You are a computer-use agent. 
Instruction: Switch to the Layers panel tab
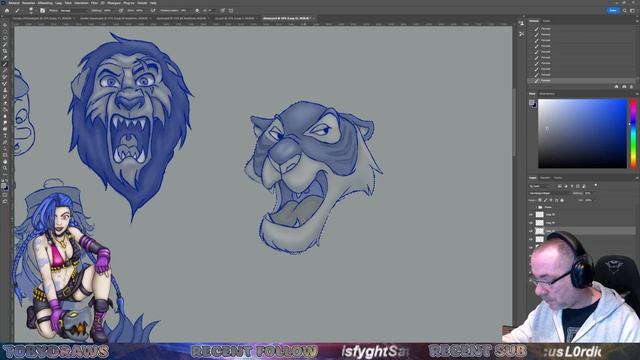click(533, 178)
